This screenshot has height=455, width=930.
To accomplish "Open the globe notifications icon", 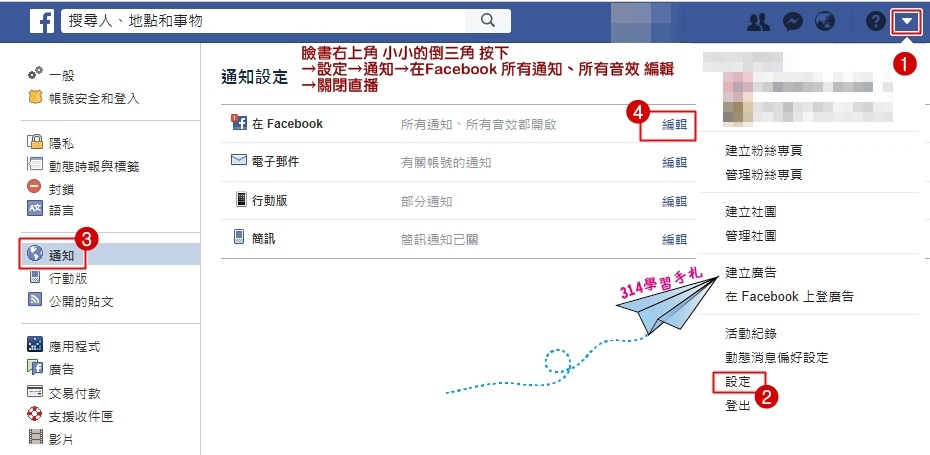I will [x=825, y=22].
